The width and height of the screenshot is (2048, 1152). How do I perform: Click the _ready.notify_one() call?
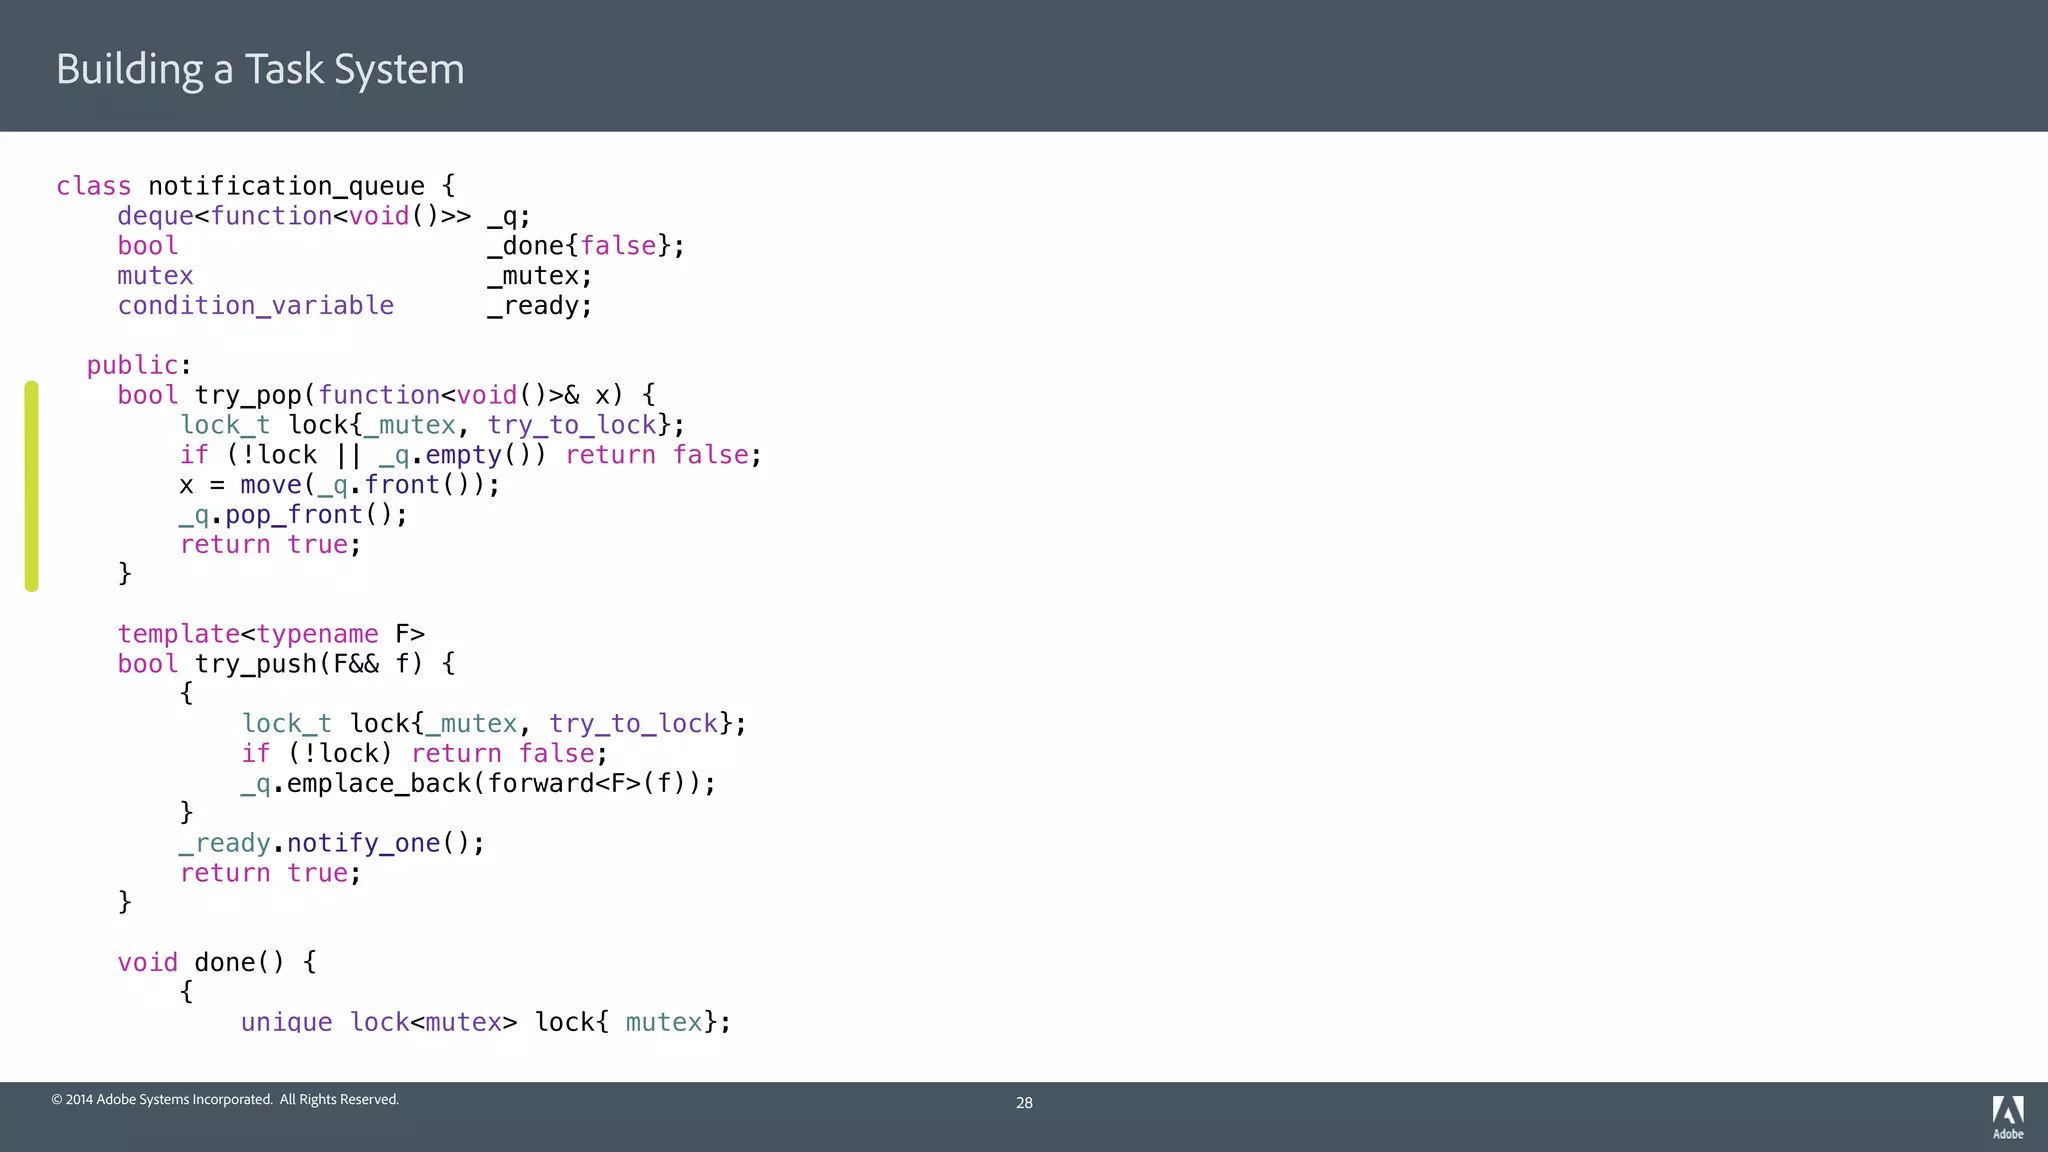332,843
